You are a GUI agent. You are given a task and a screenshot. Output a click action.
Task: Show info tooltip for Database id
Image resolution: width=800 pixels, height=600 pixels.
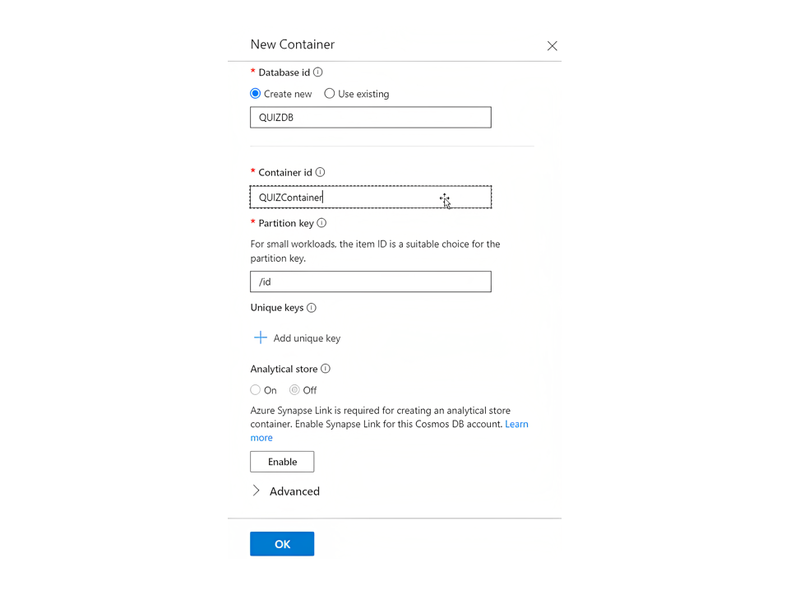pyautogui.click(x=318, y=72)
